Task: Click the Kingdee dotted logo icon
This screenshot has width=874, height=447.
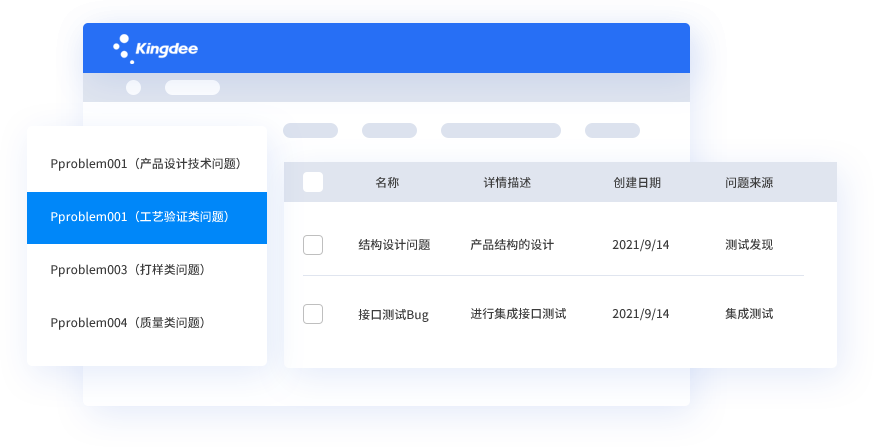Action: tap(123, 48)
